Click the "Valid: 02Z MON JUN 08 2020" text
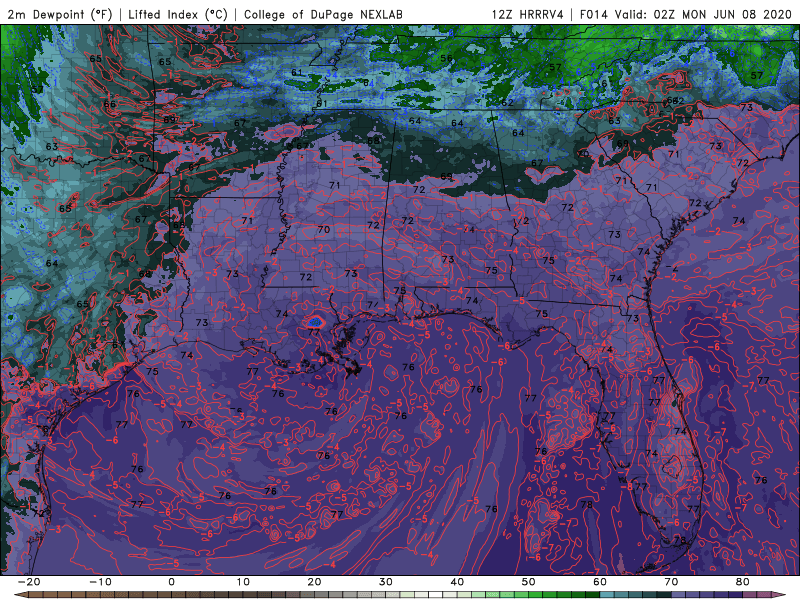The height and width of the screenshot is (600, 800). pos(703,14)
